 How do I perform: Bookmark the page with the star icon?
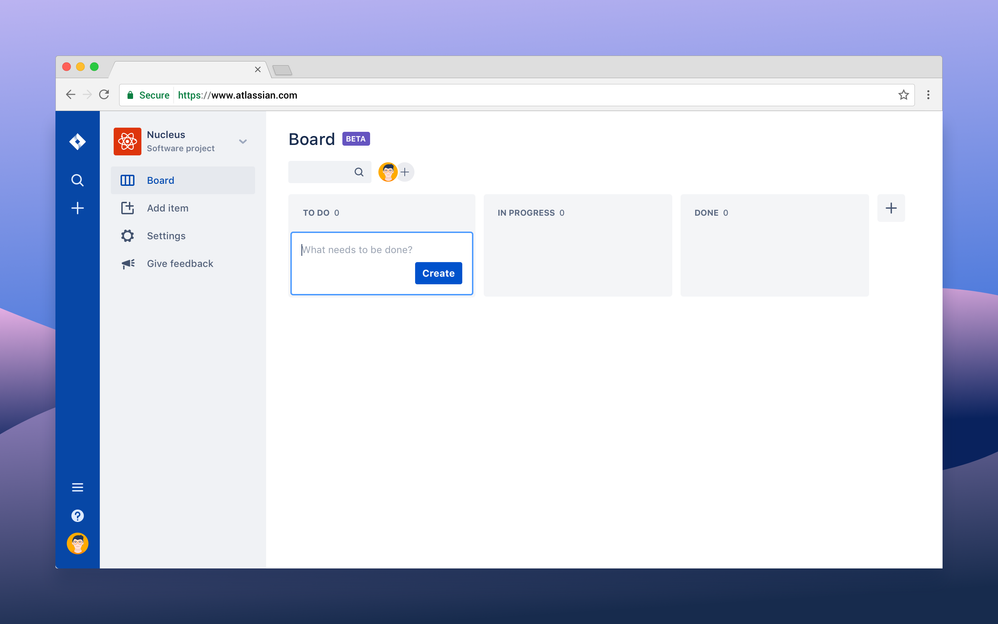pyautogui.click(x=903, y=94)
